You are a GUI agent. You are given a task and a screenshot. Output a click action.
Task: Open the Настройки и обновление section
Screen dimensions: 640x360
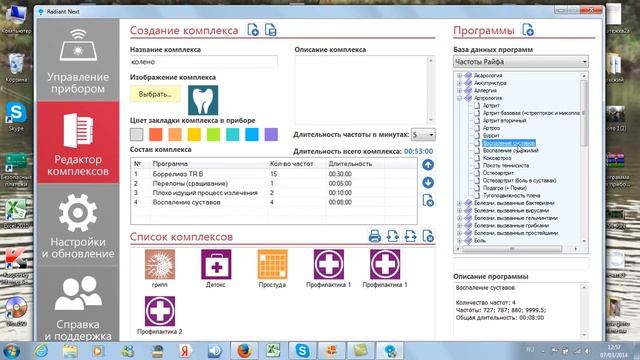(x=78, y=225)
